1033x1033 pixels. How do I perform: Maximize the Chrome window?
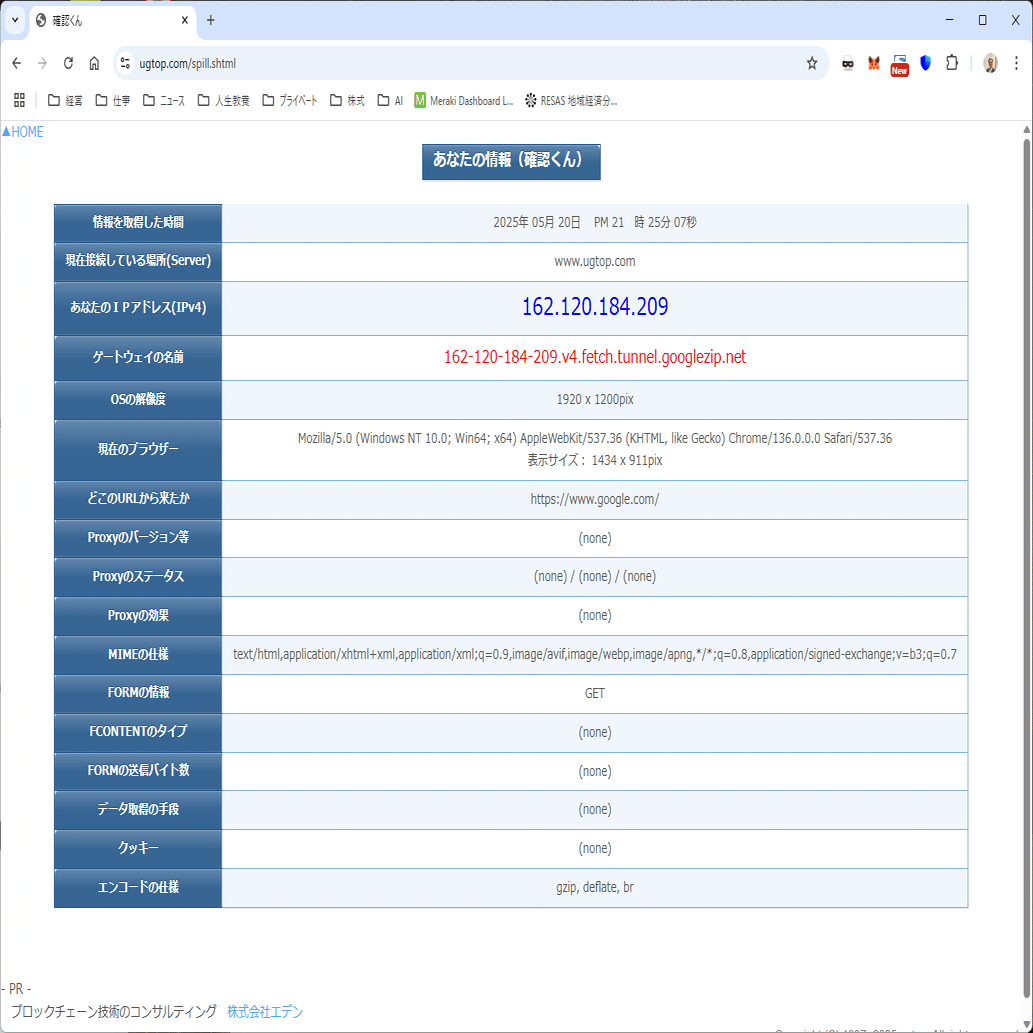point(982,20)
